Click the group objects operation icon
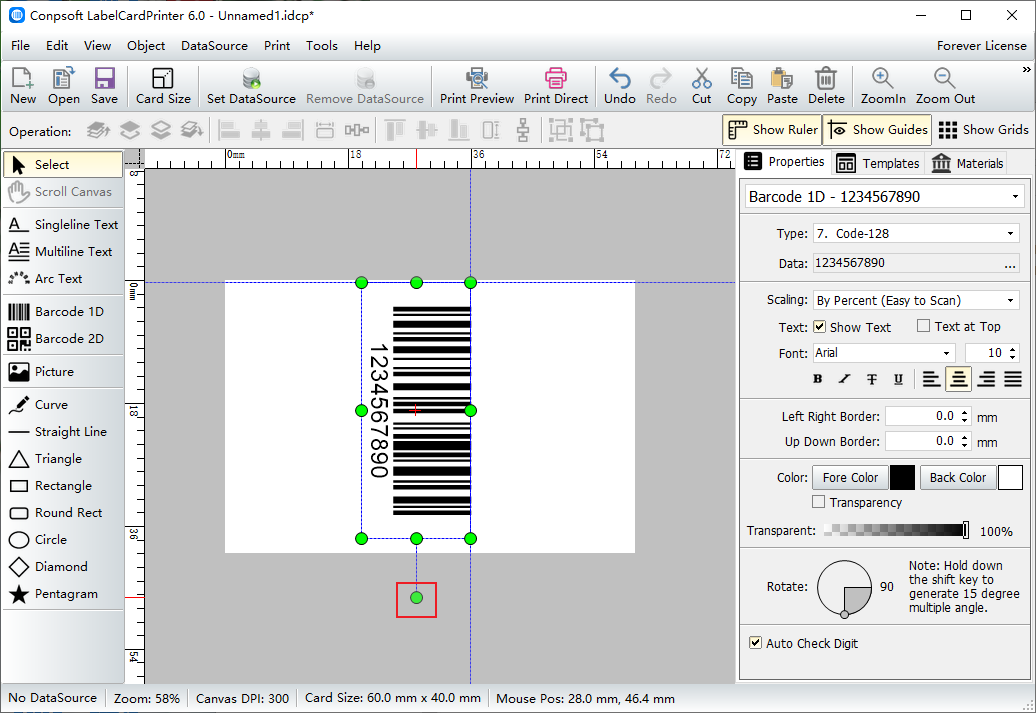The height and width of the screenshot is (713, 1036). coord(560,130)
